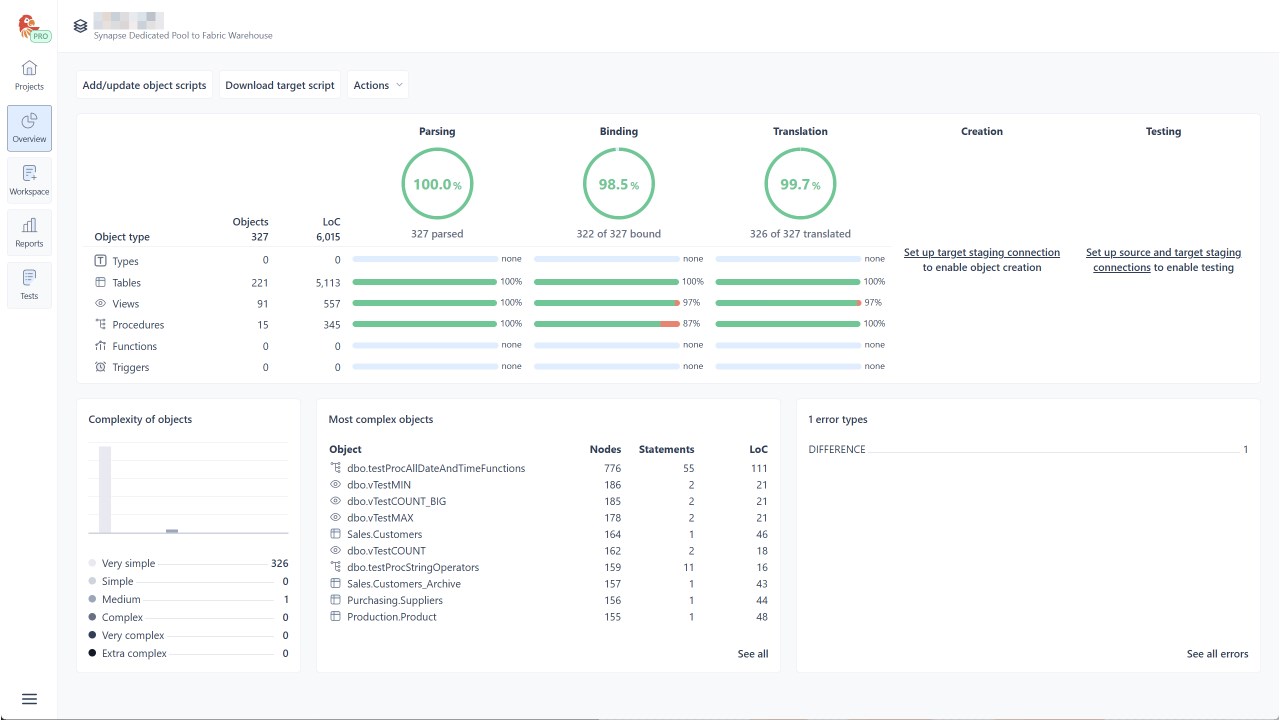Select Purchasing.Suppliers object name
The height and width of the screenshot is (720, 1280).
point(395,600)
